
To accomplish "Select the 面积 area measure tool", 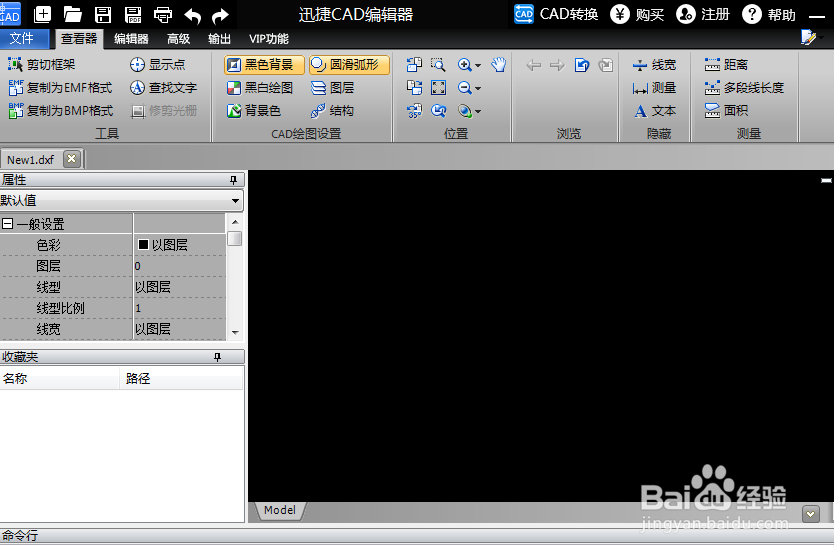I will (x=725, y=111).
